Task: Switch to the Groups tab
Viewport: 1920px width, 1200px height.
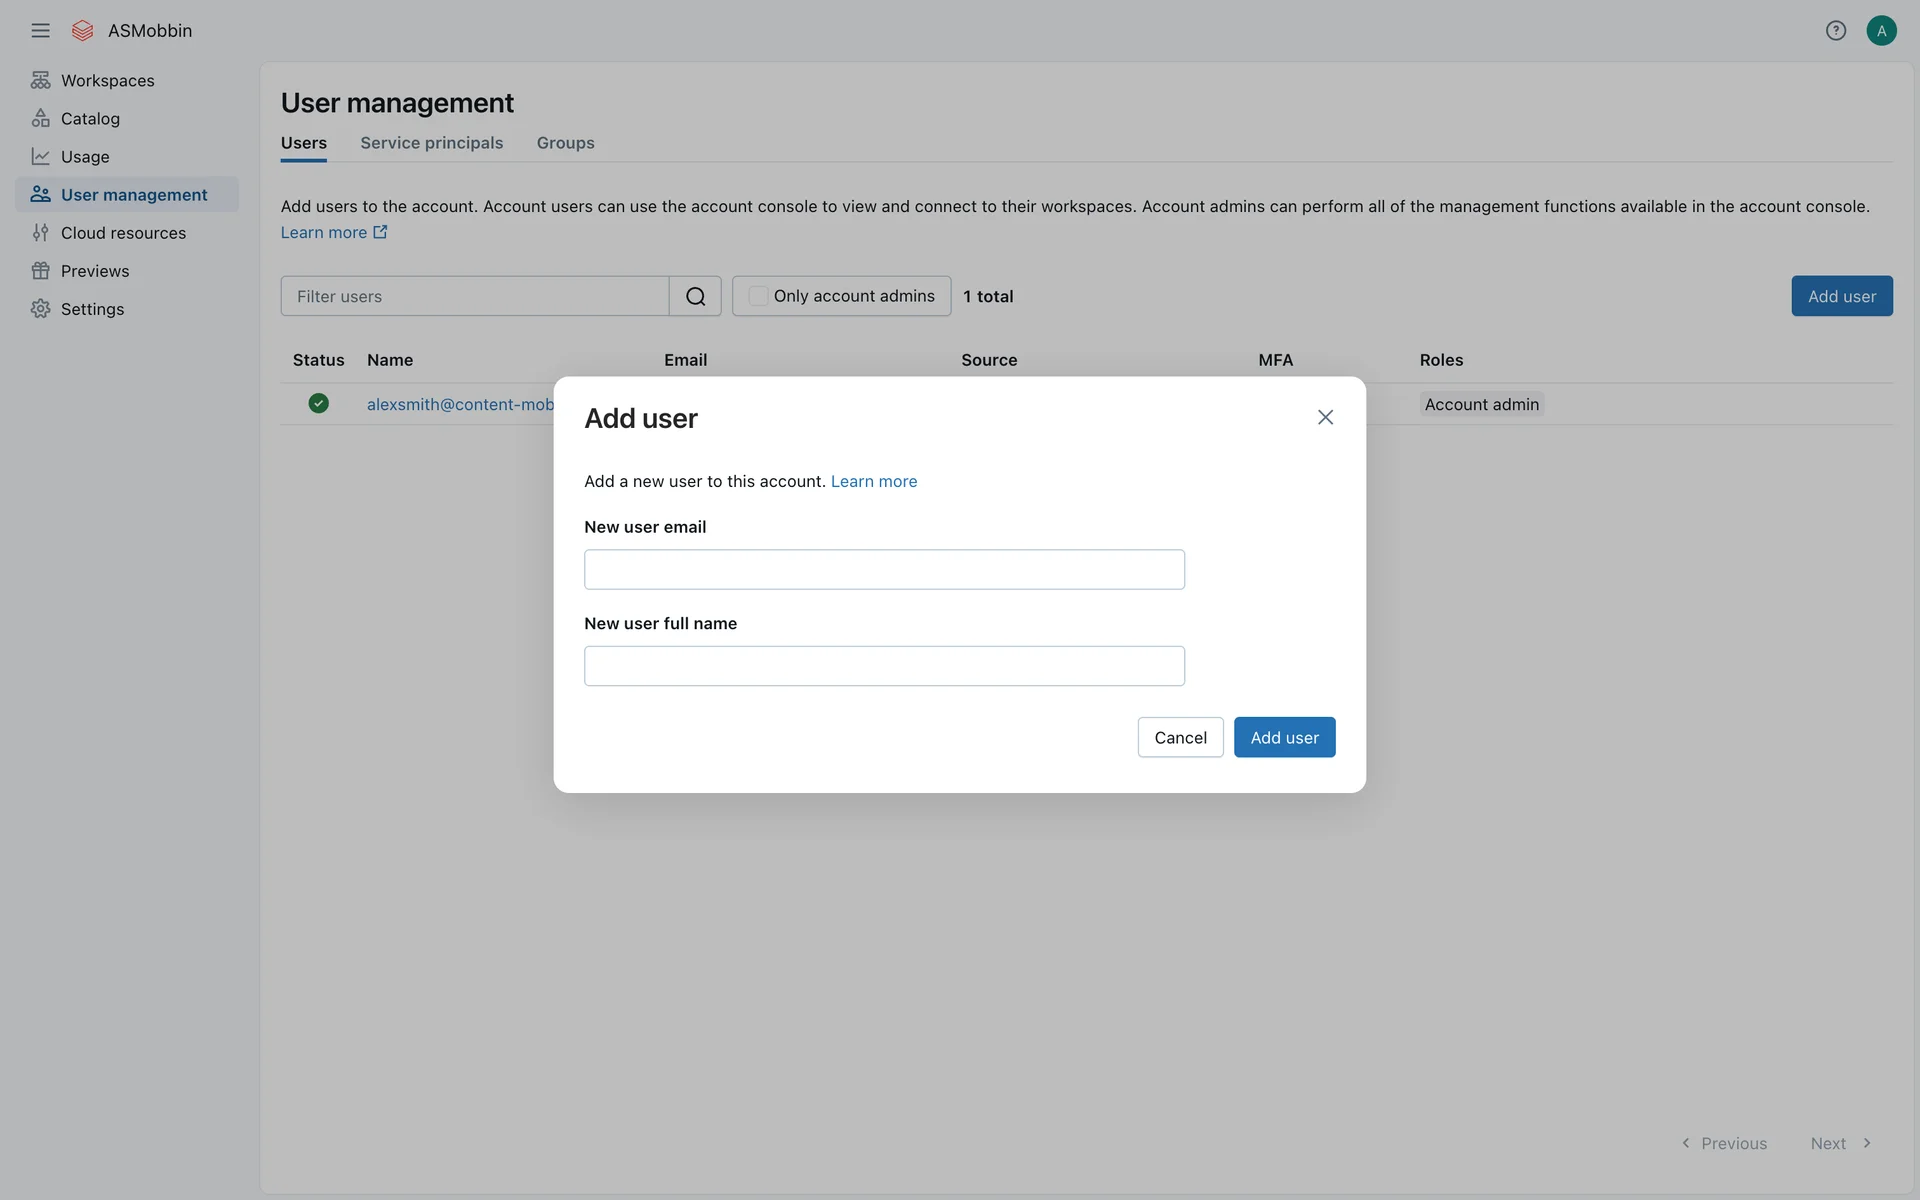Action: (x=565, y=143)
